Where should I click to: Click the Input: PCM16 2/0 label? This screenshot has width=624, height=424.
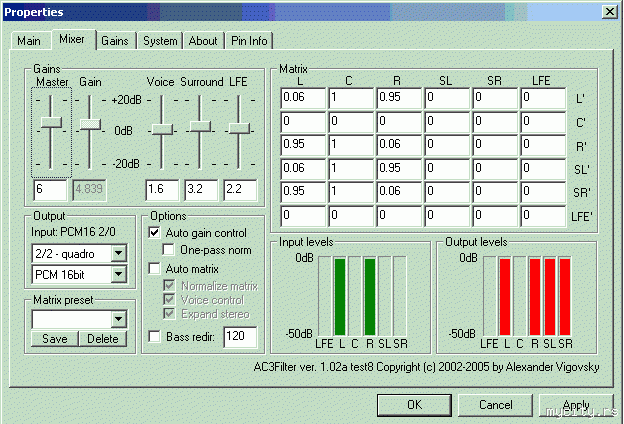[73, 232]
